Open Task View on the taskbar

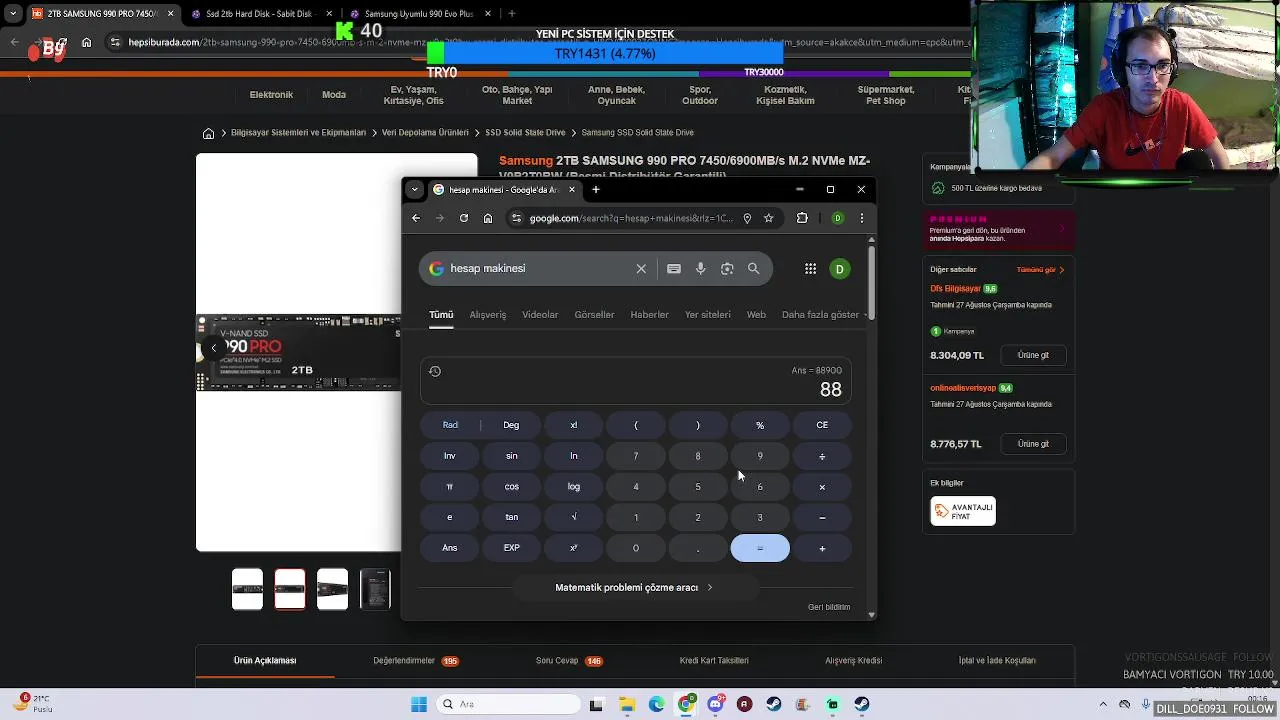click(x=596, y=704)
